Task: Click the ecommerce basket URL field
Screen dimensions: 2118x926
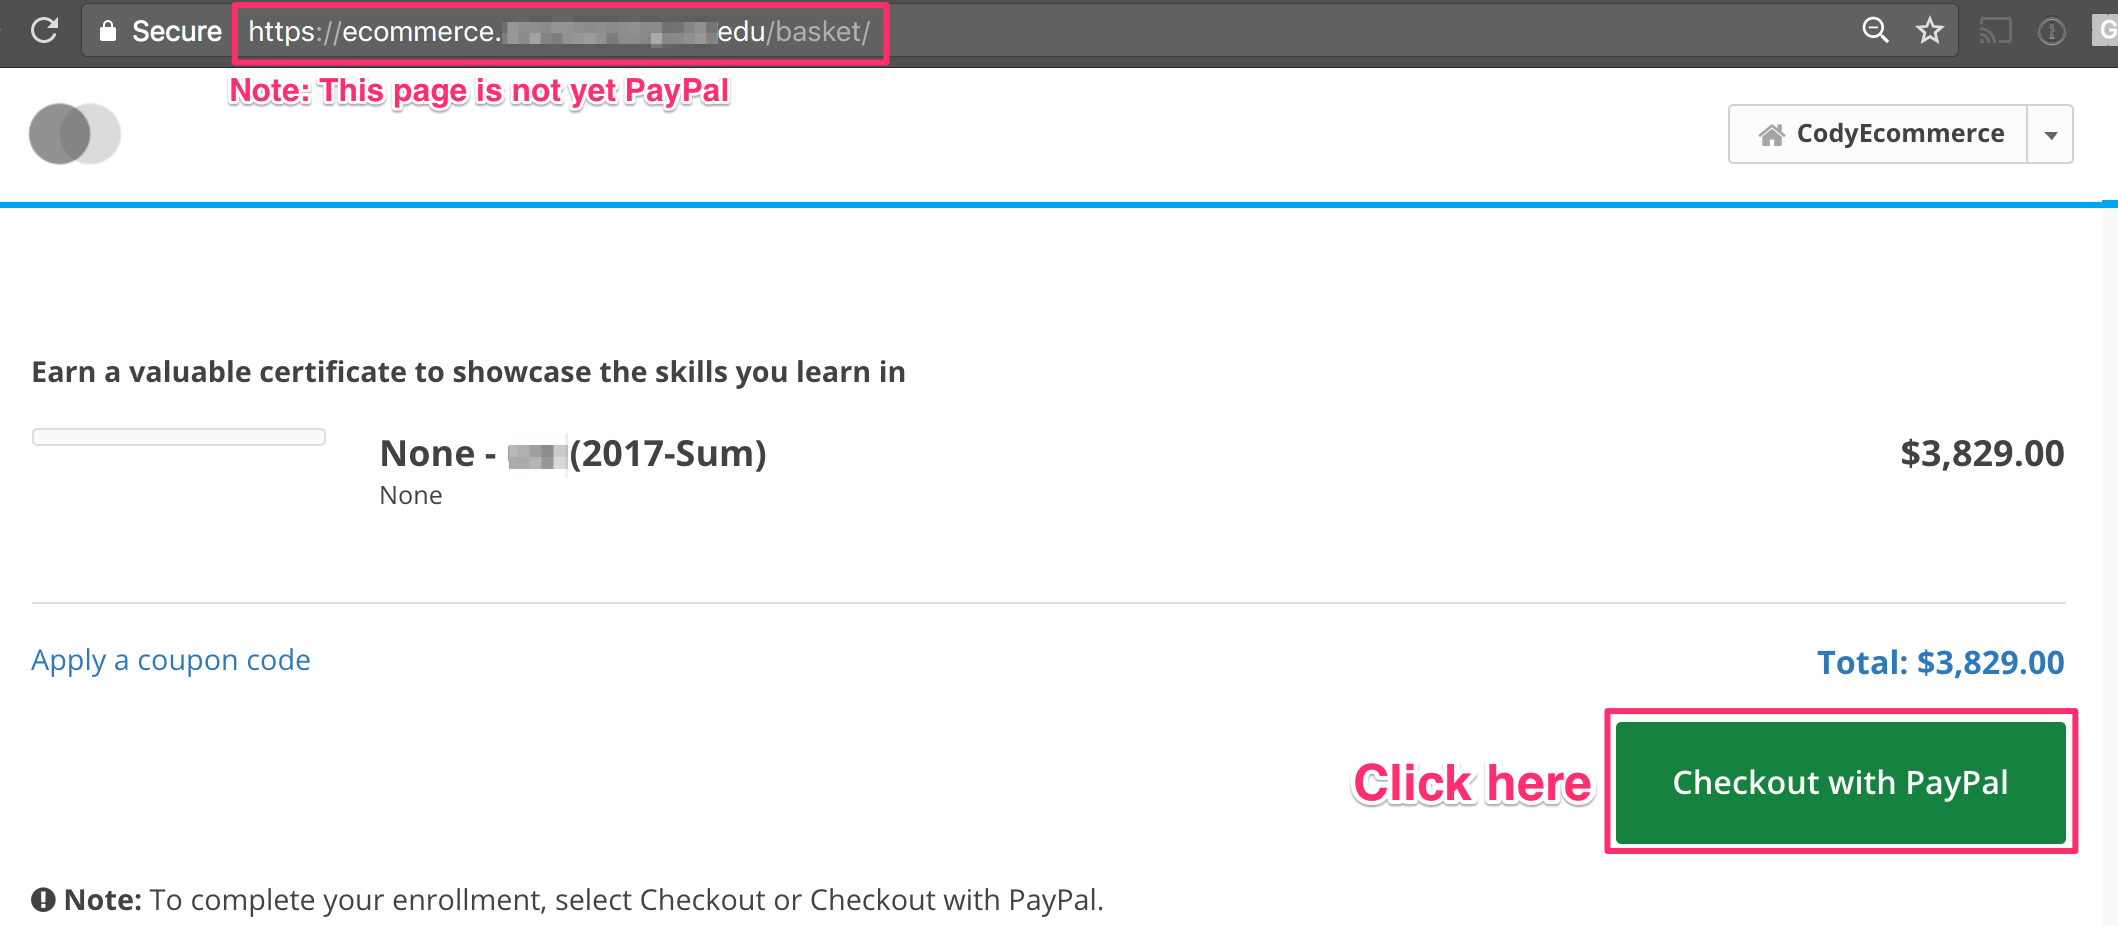Action: tap(559, 32)
